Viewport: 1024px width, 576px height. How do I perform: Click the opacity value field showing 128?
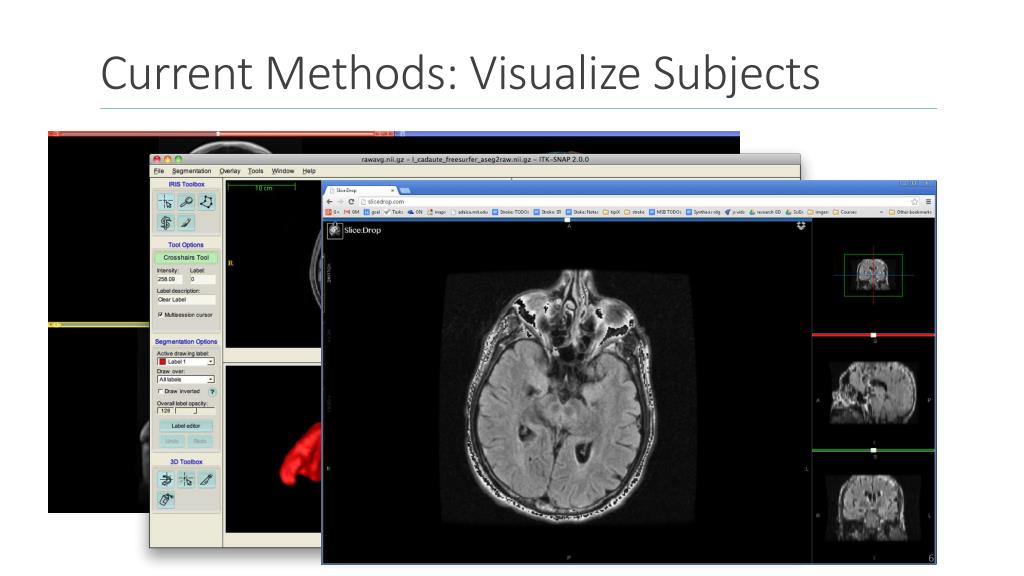[x=166, y=411]
